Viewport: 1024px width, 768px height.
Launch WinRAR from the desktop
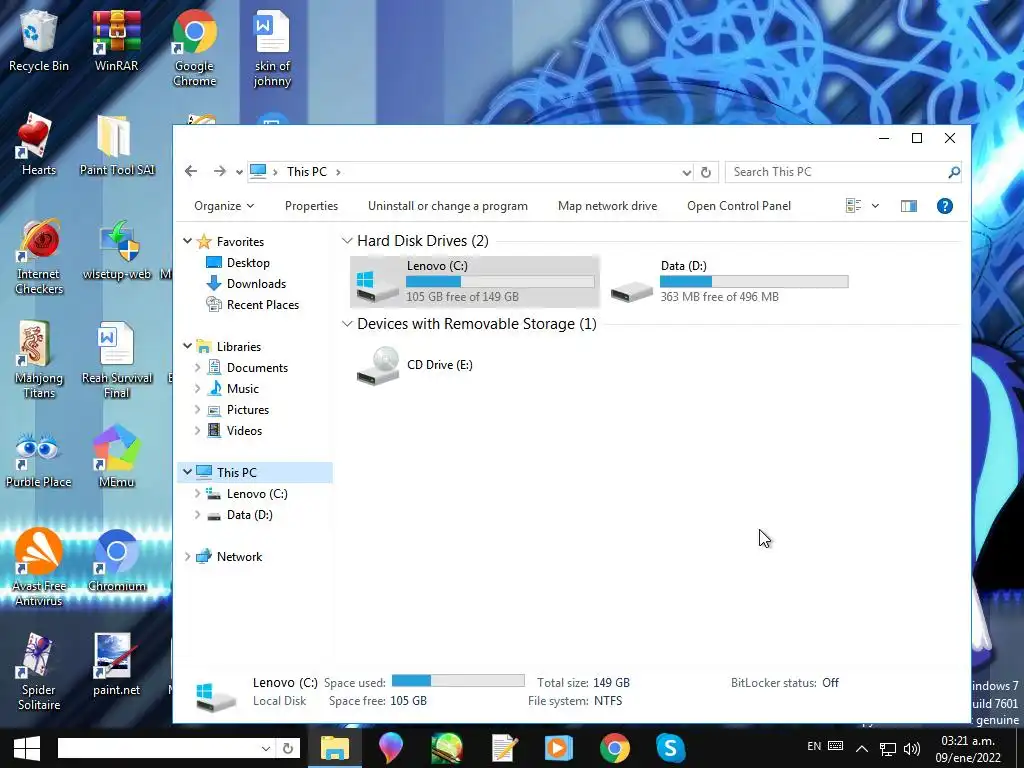point(116,40)
